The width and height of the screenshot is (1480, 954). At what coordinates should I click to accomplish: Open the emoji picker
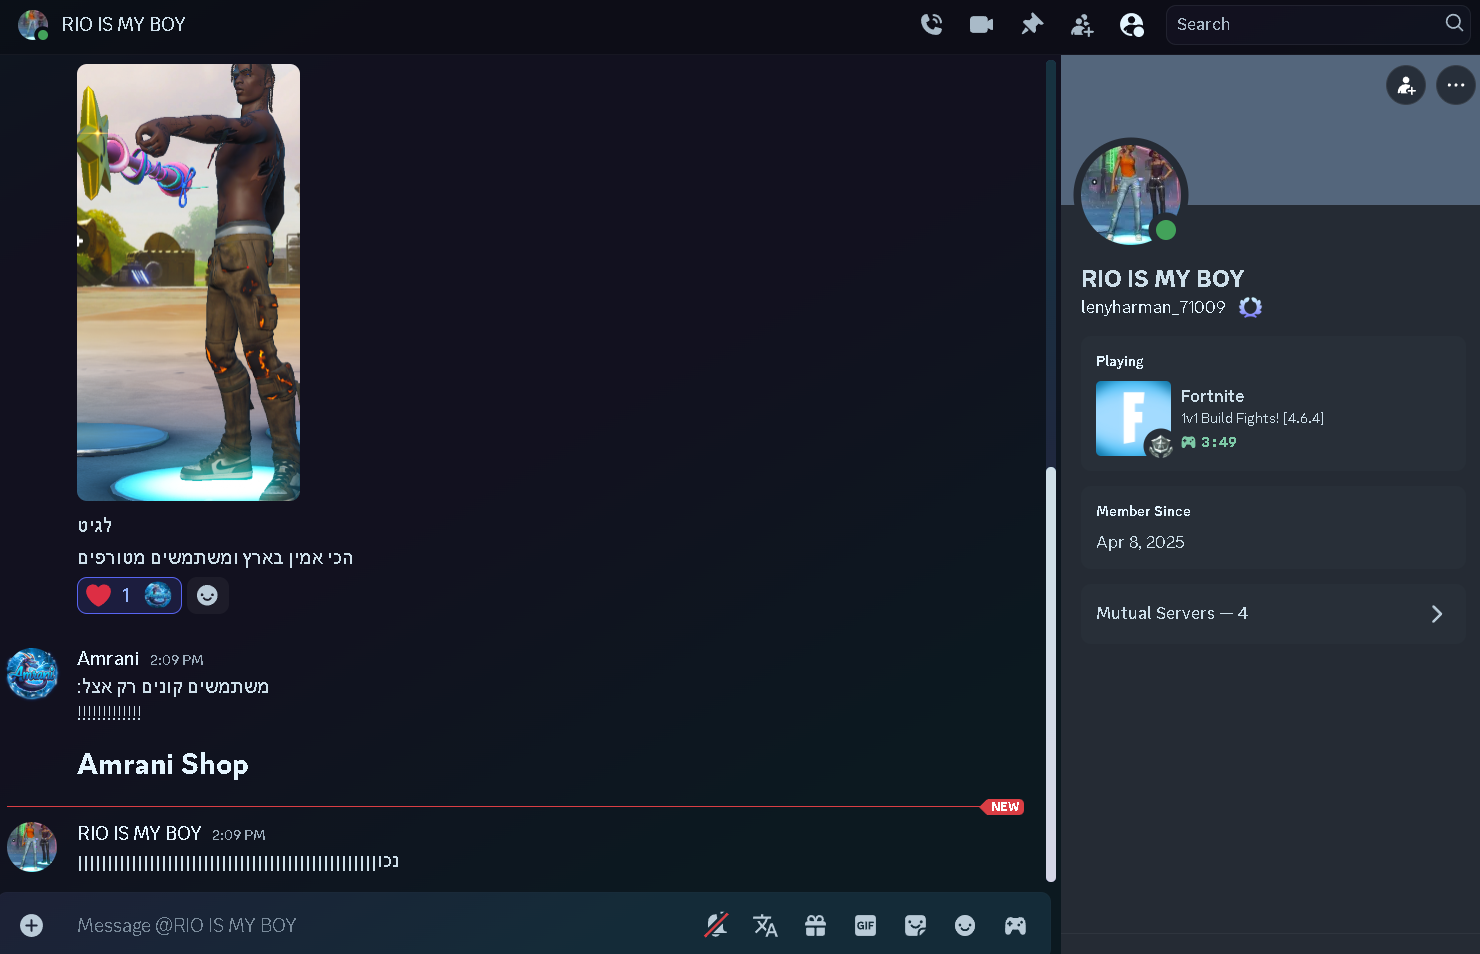point(965,925)
